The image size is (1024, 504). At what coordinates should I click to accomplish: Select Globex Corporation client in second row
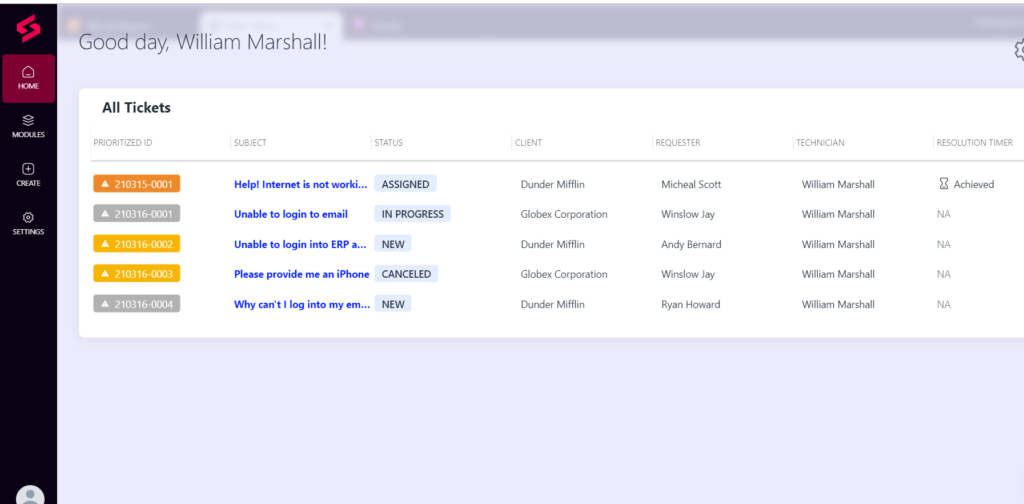click(x=564, y=214)
